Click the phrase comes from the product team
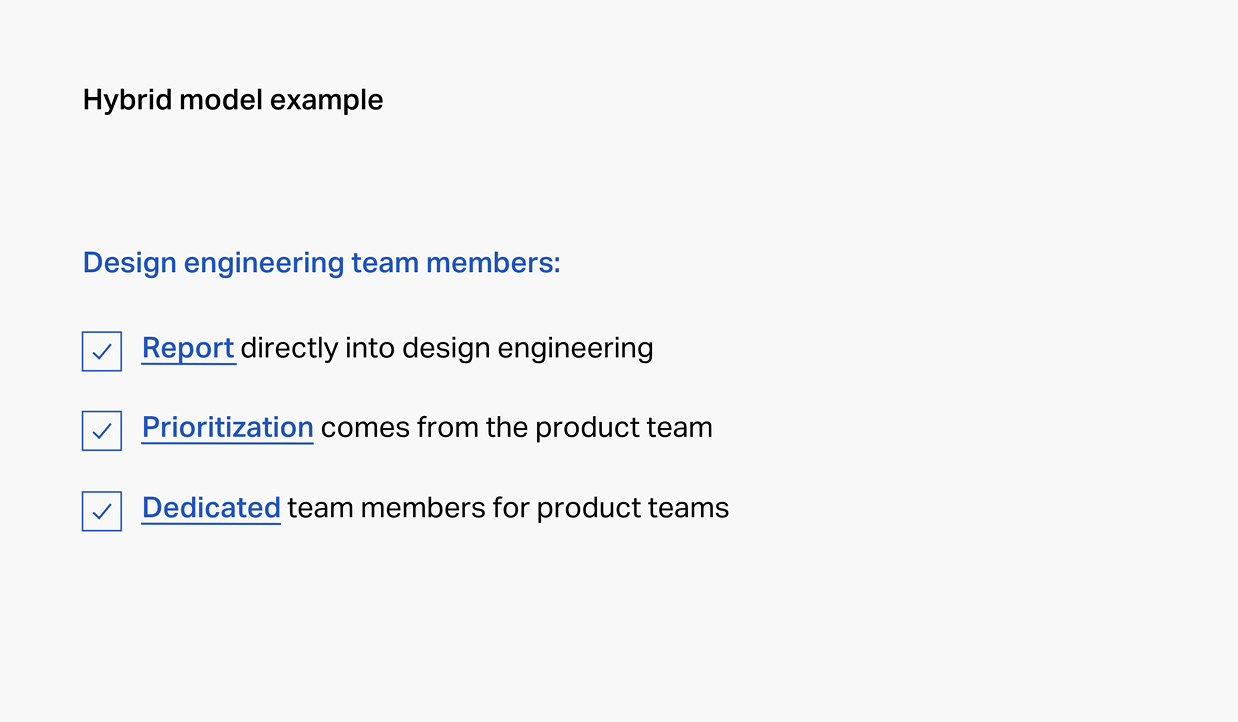 [517, 428]
